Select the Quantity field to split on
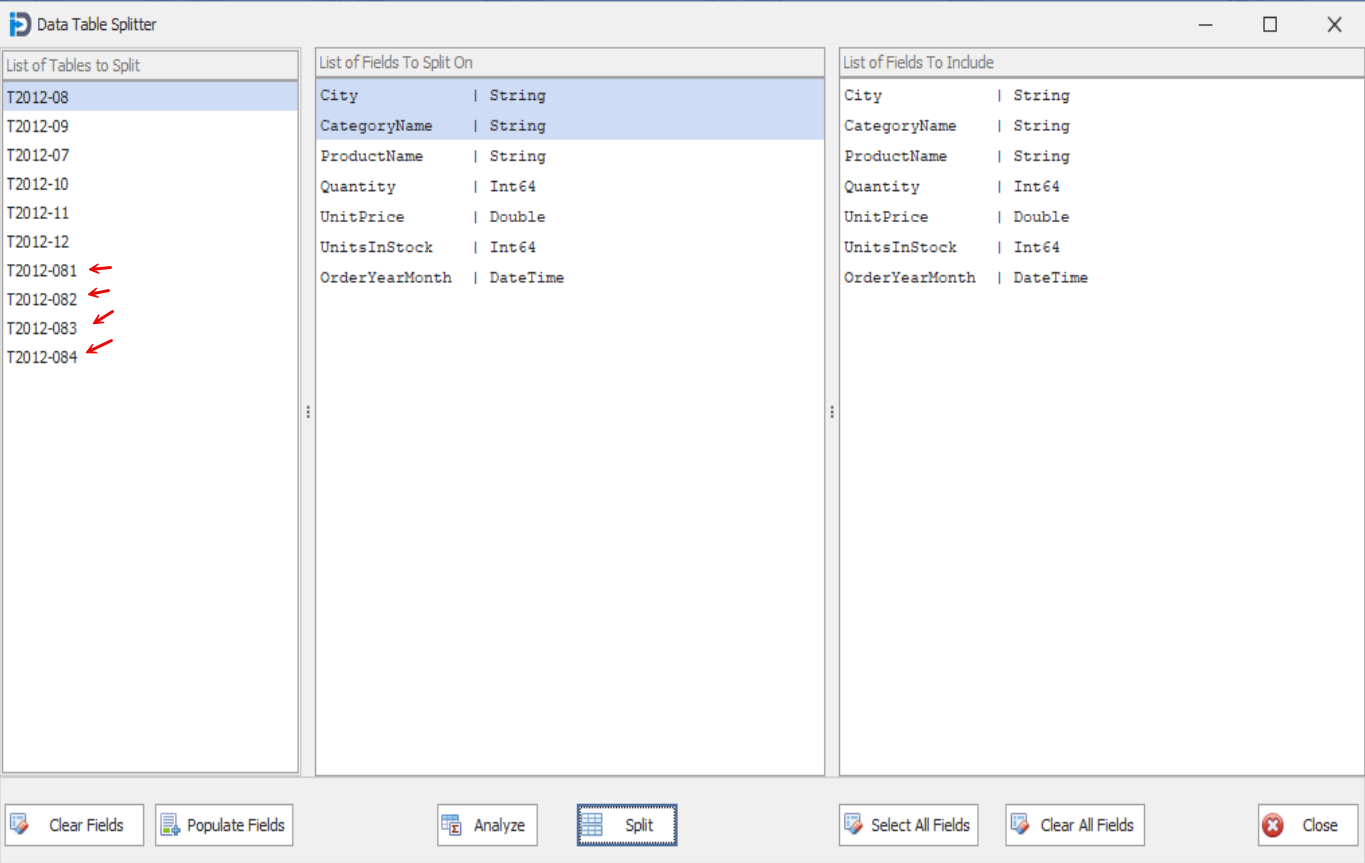The width and height of the screenshot is (1365, 863). click(420, 186)
